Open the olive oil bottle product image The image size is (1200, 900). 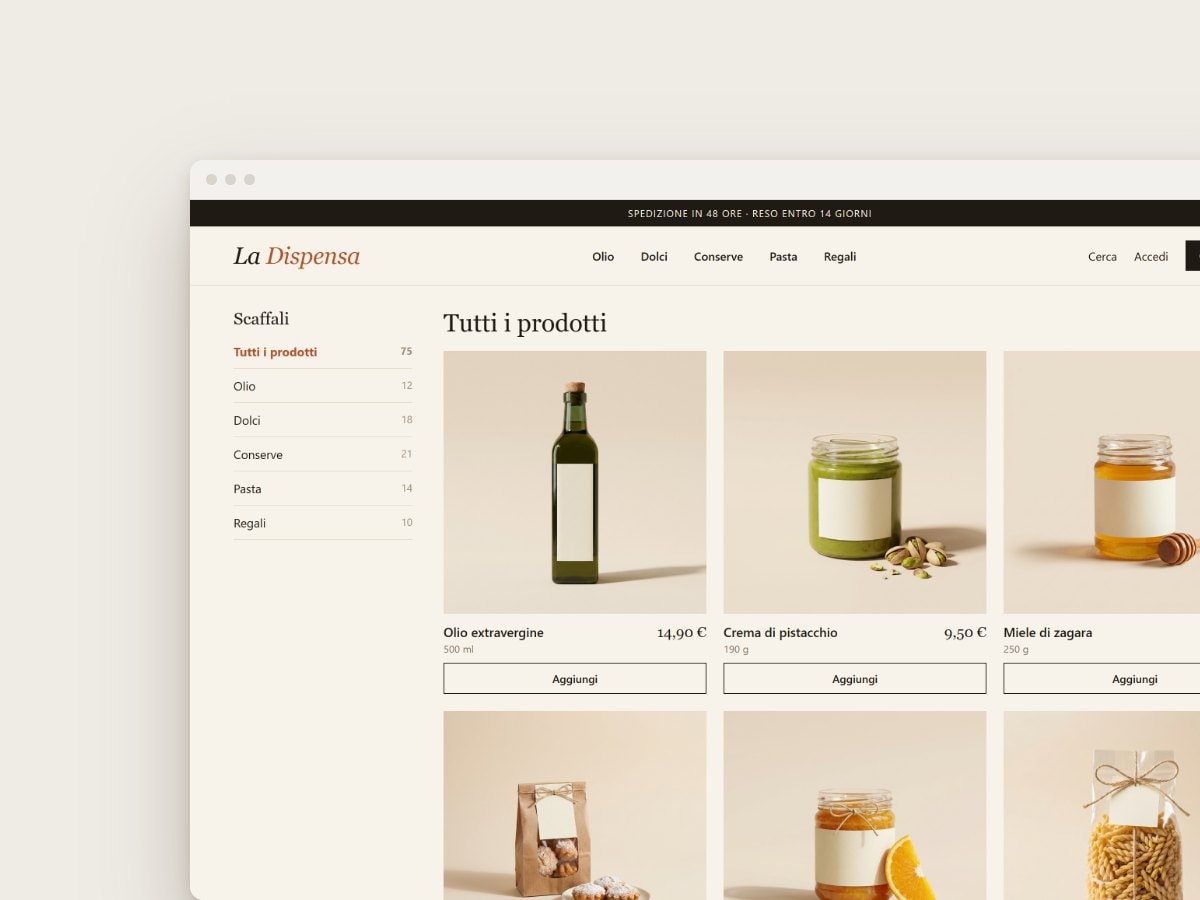point(575,482)
